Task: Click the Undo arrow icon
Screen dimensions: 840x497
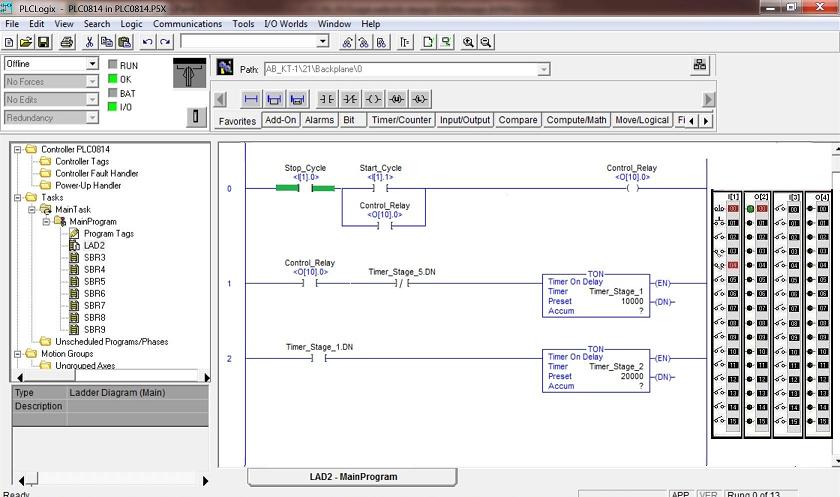Action: (148, 42)
